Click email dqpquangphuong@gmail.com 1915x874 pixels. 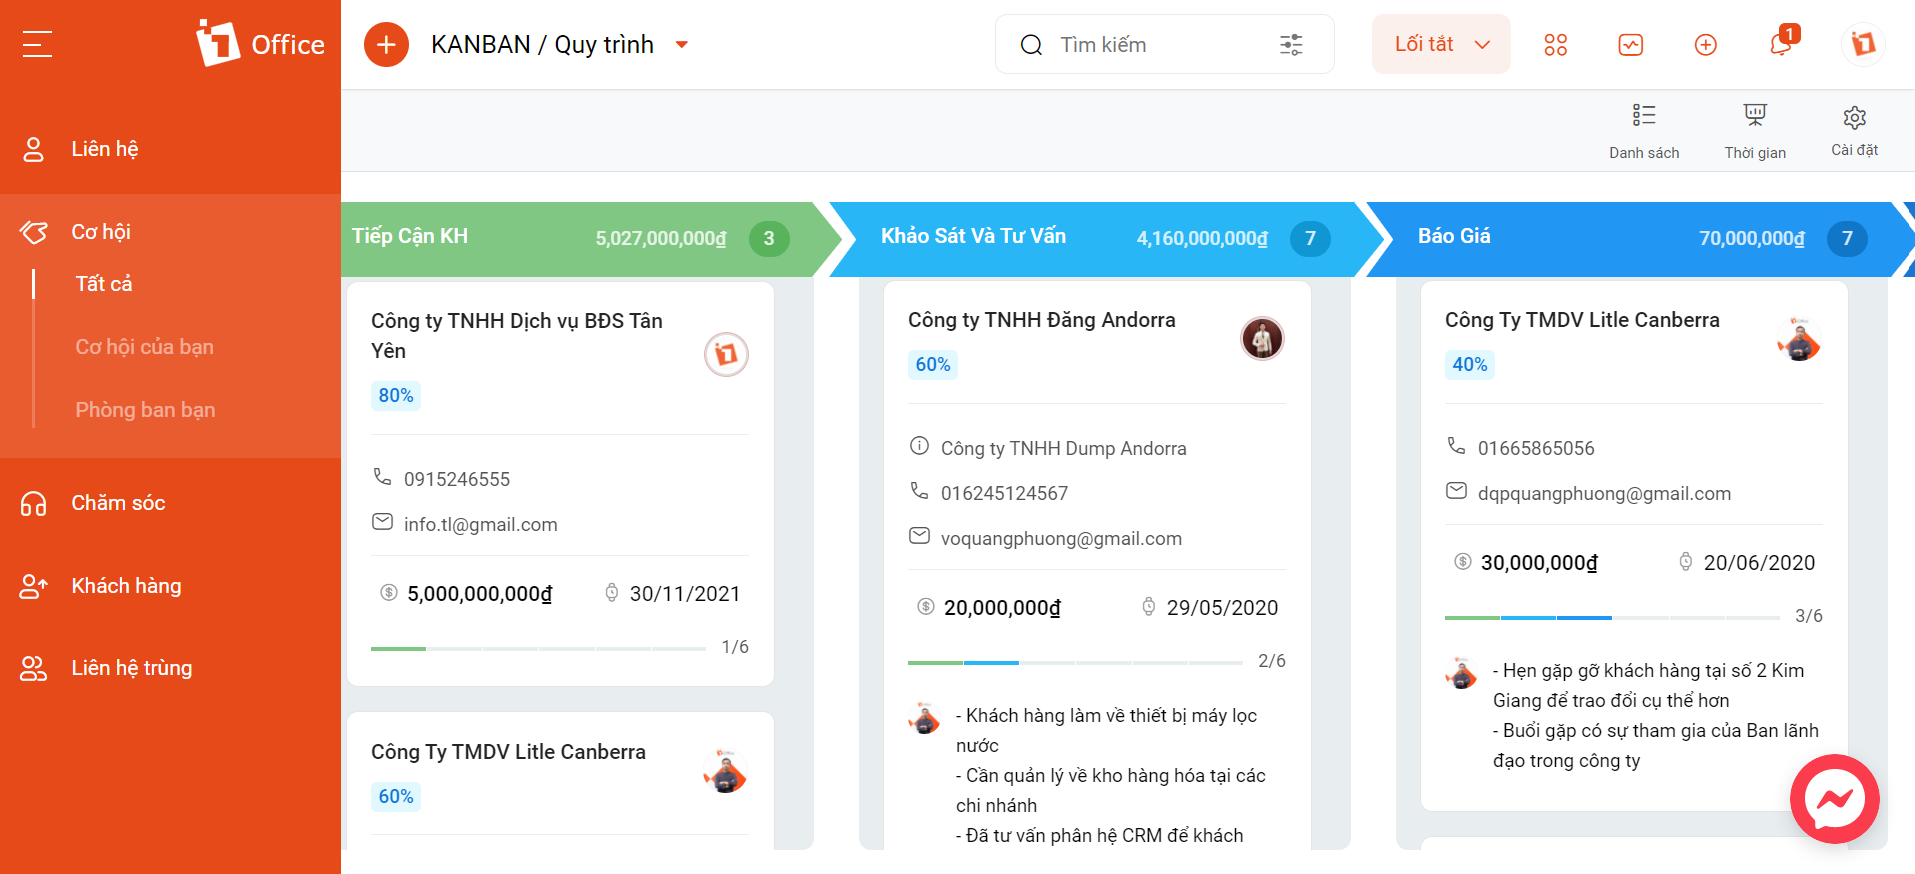point(1604,494)
